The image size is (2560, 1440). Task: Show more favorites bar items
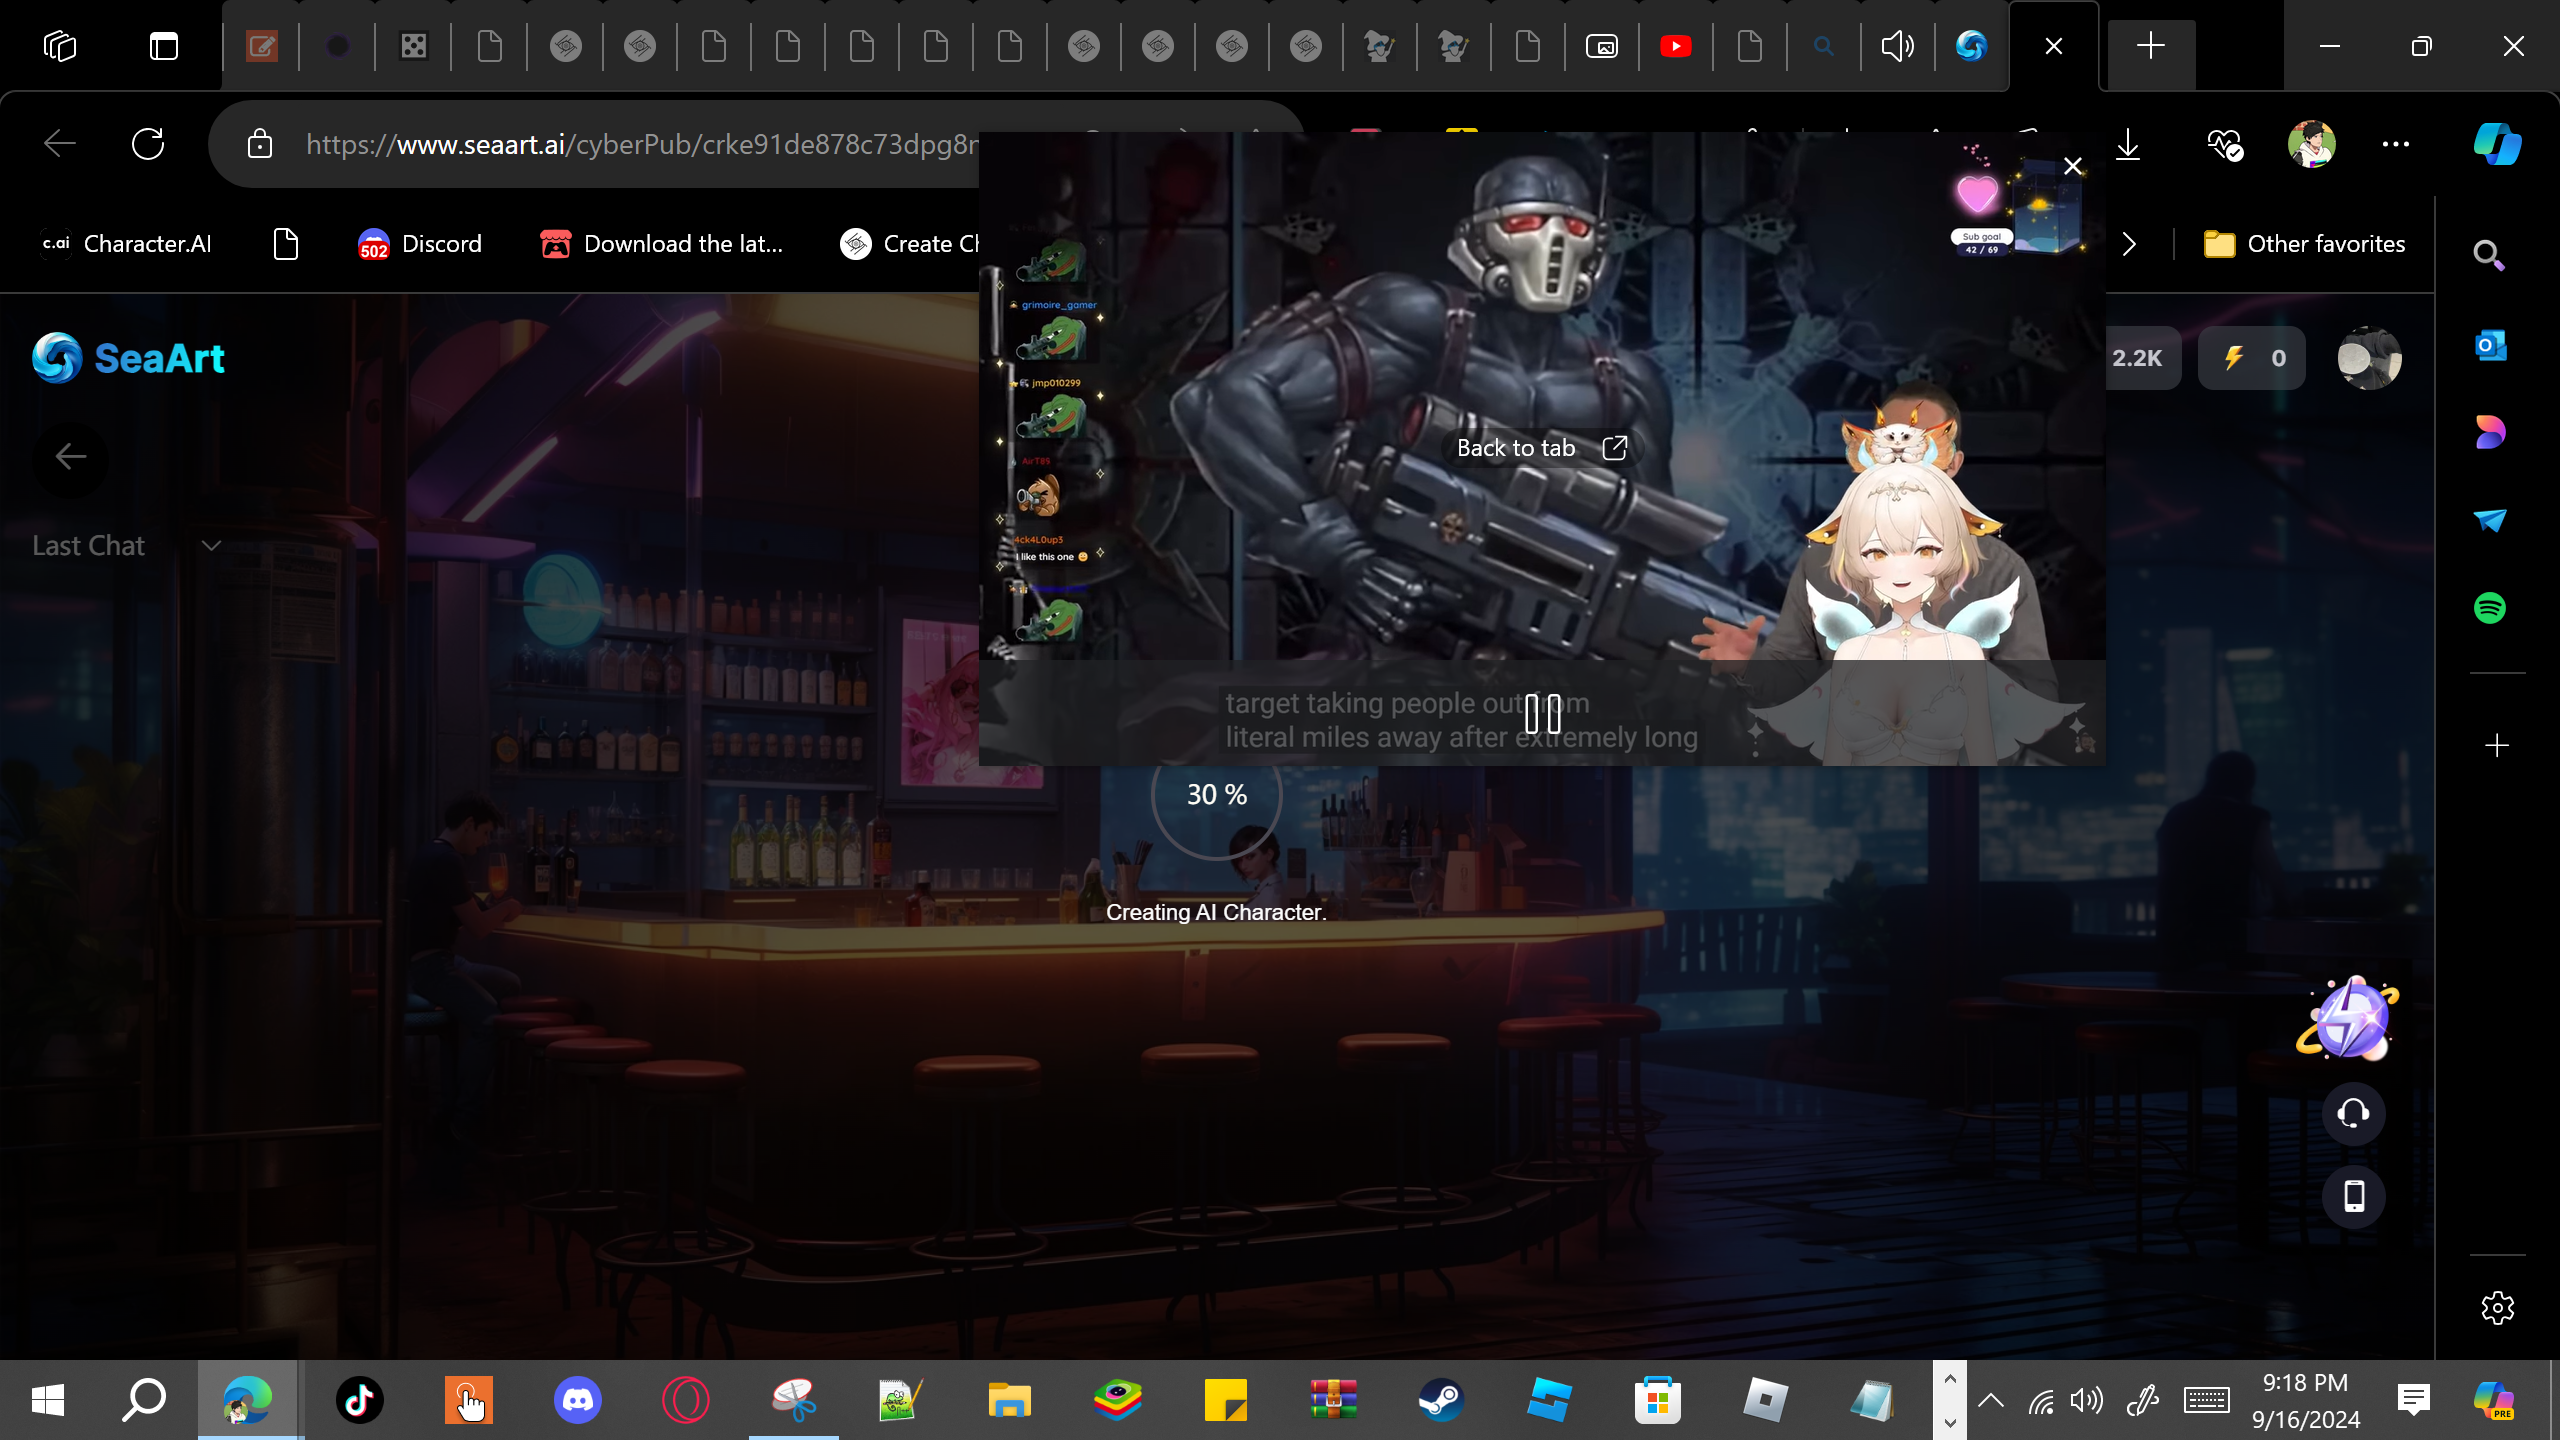click(x=2129, y=244)
